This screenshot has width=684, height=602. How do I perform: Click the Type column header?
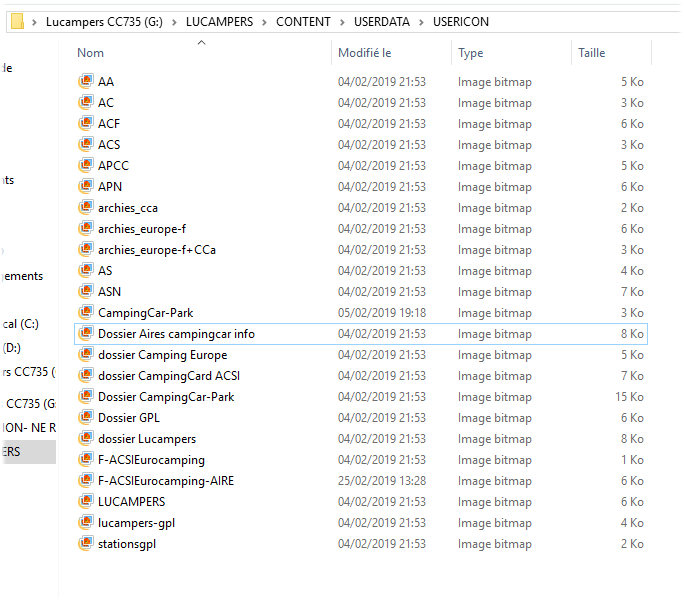coord(470,53)
